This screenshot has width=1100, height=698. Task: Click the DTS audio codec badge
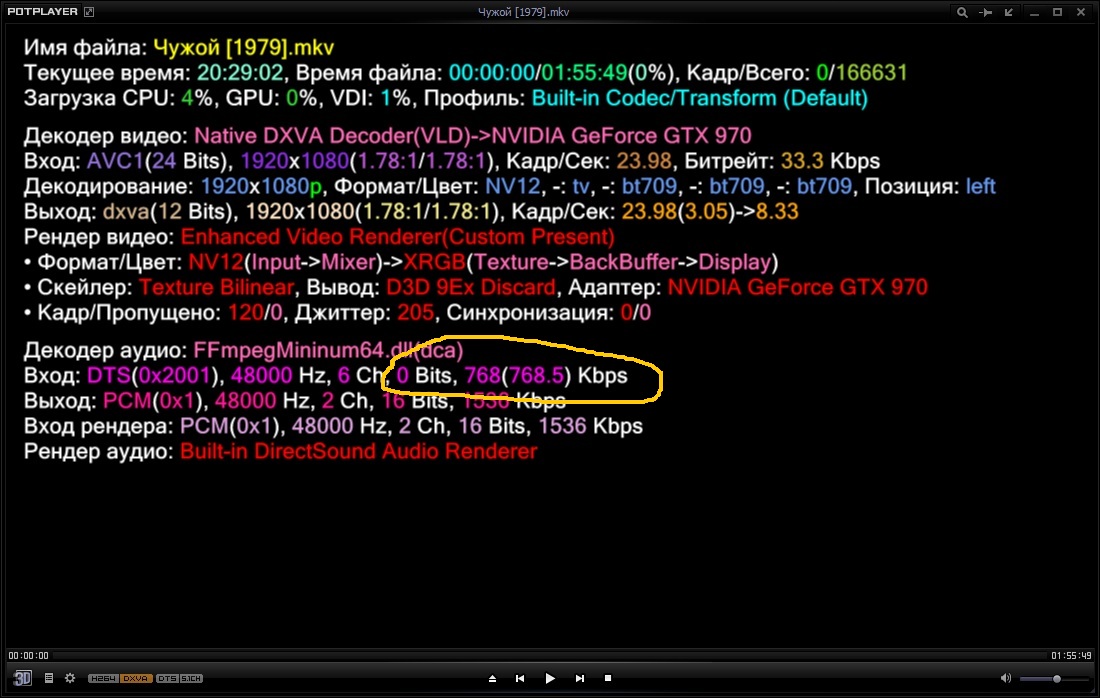pos(166,678)
